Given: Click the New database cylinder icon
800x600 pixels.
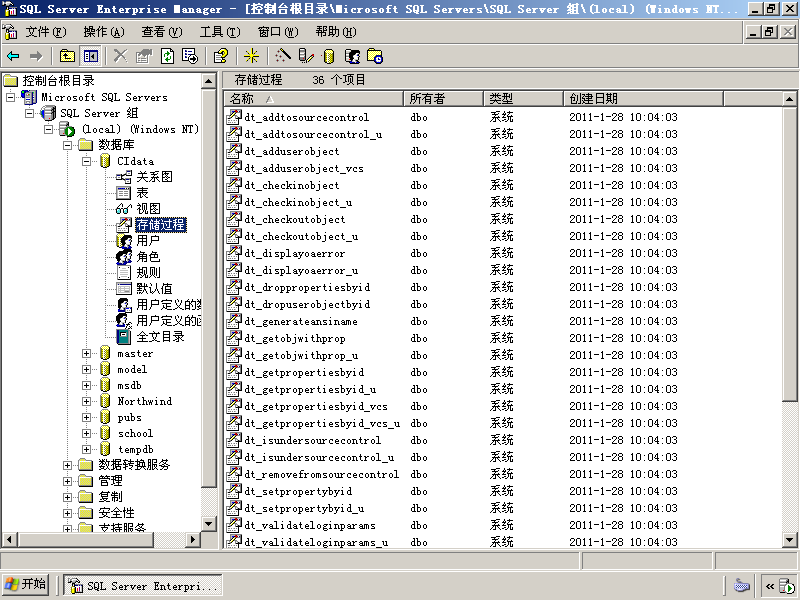Looking at the screenshot, I should coord(329,56).
